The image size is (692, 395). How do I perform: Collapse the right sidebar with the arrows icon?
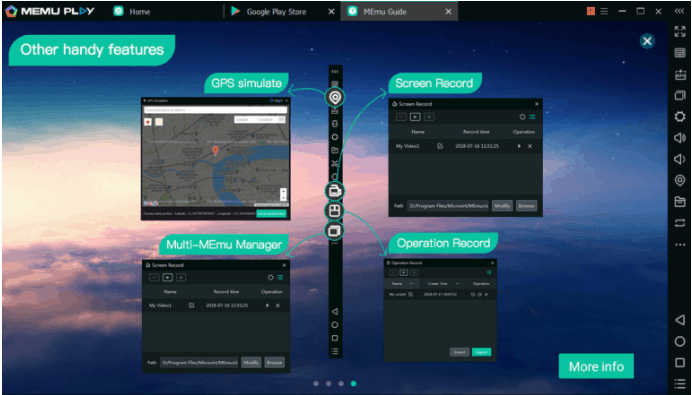pyautogui.click(x=679, y=11)
